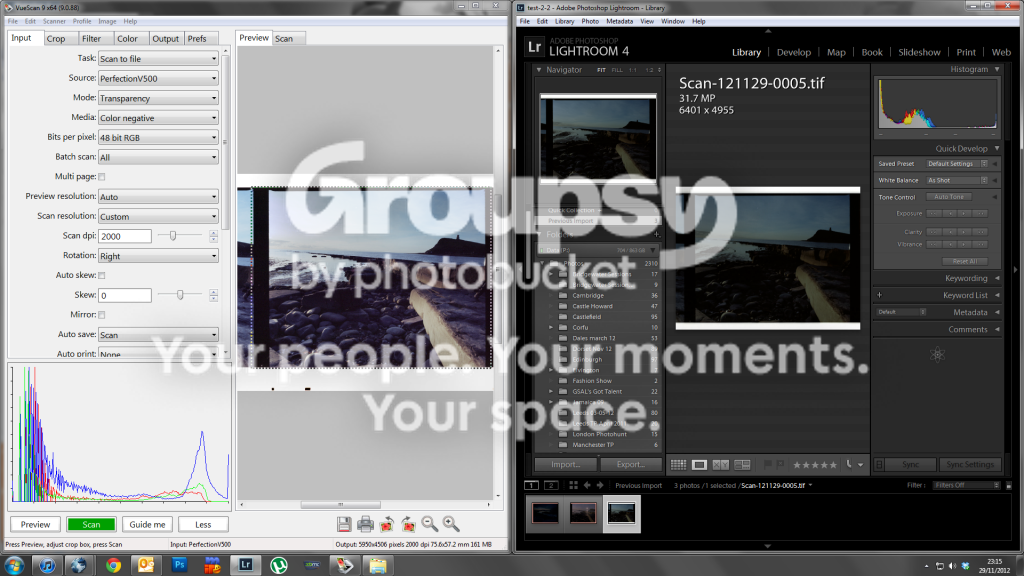Switch to the VueScan Color tab
The height and width of the screenshot is (576, 1024).
coord(127,39)
